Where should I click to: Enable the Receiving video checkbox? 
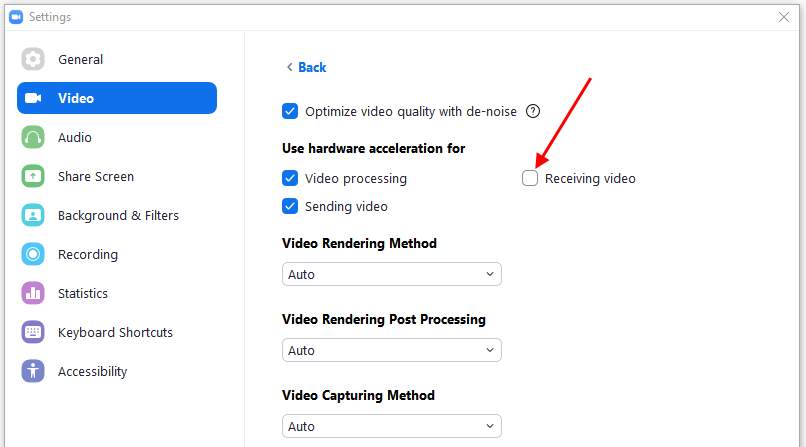pyautogui.click(x=530, y=178)
